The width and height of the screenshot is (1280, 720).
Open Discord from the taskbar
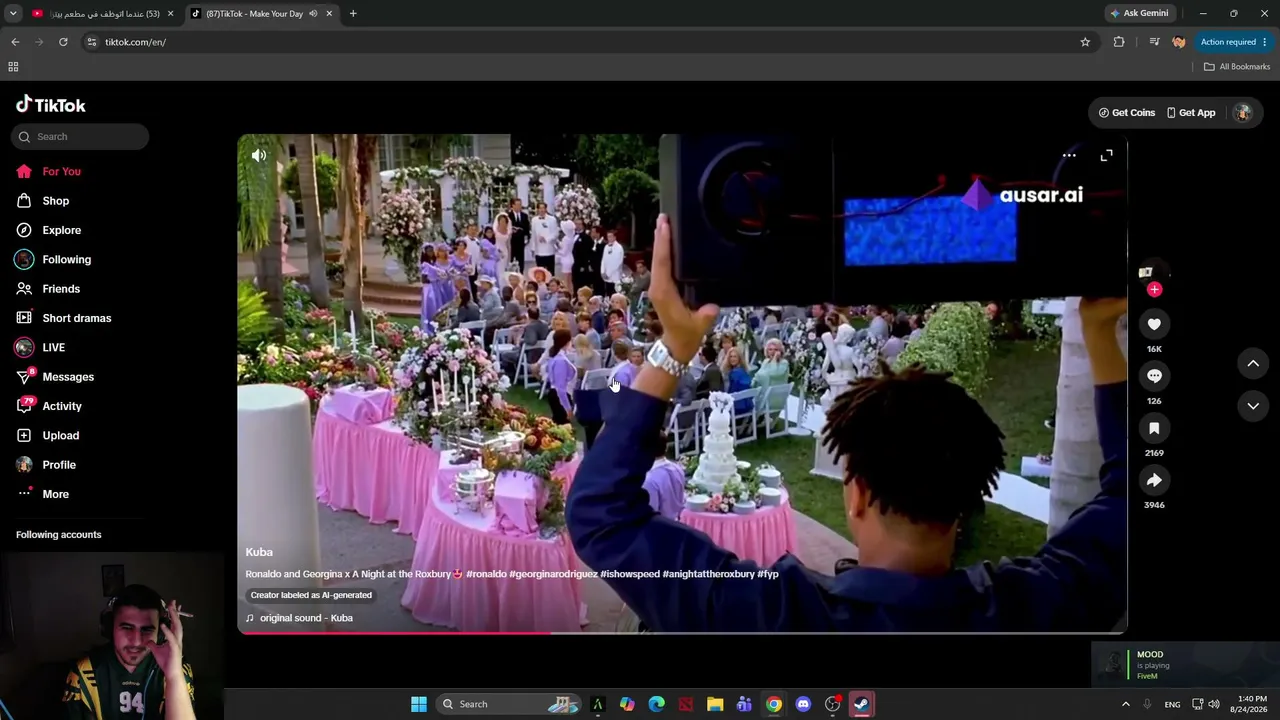[803, 704]
